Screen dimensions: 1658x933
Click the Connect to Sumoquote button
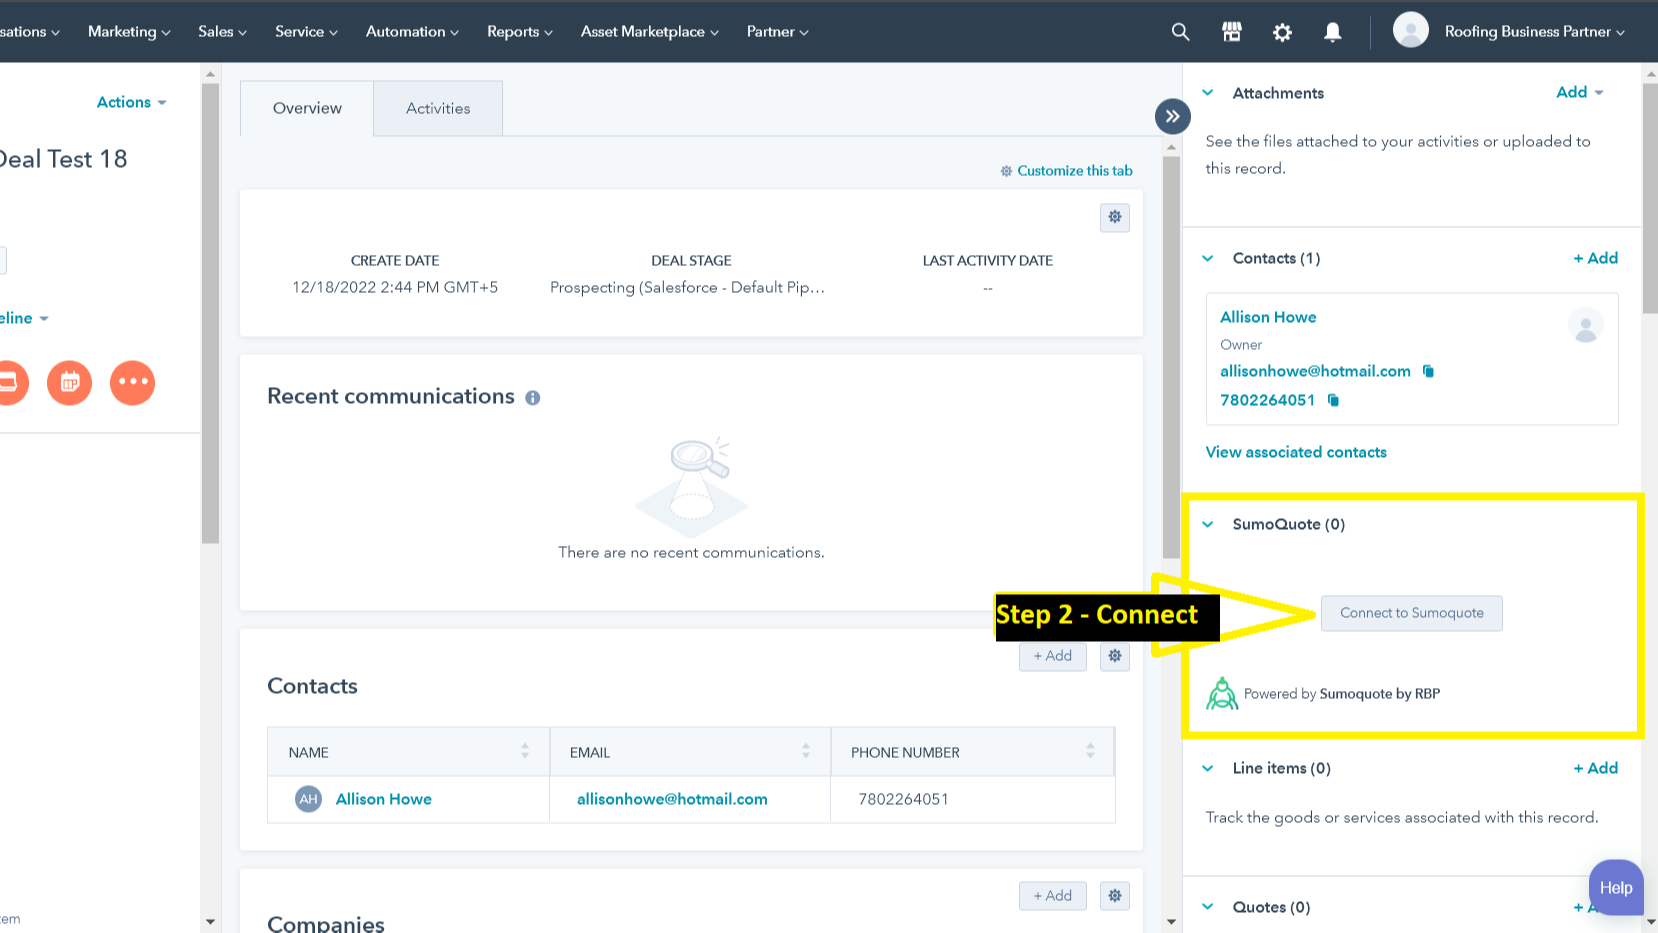click(x=1411, y=613)
